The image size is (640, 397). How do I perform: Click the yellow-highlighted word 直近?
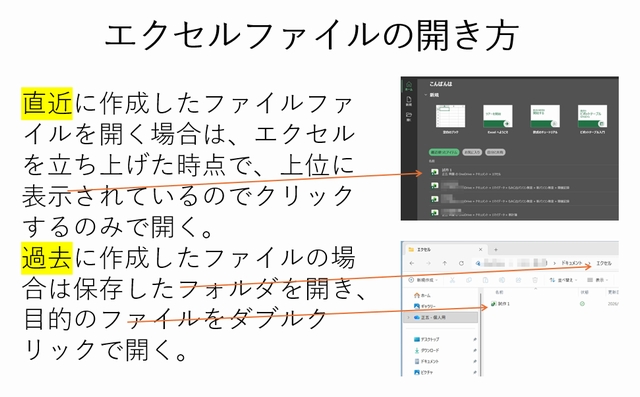47,103
